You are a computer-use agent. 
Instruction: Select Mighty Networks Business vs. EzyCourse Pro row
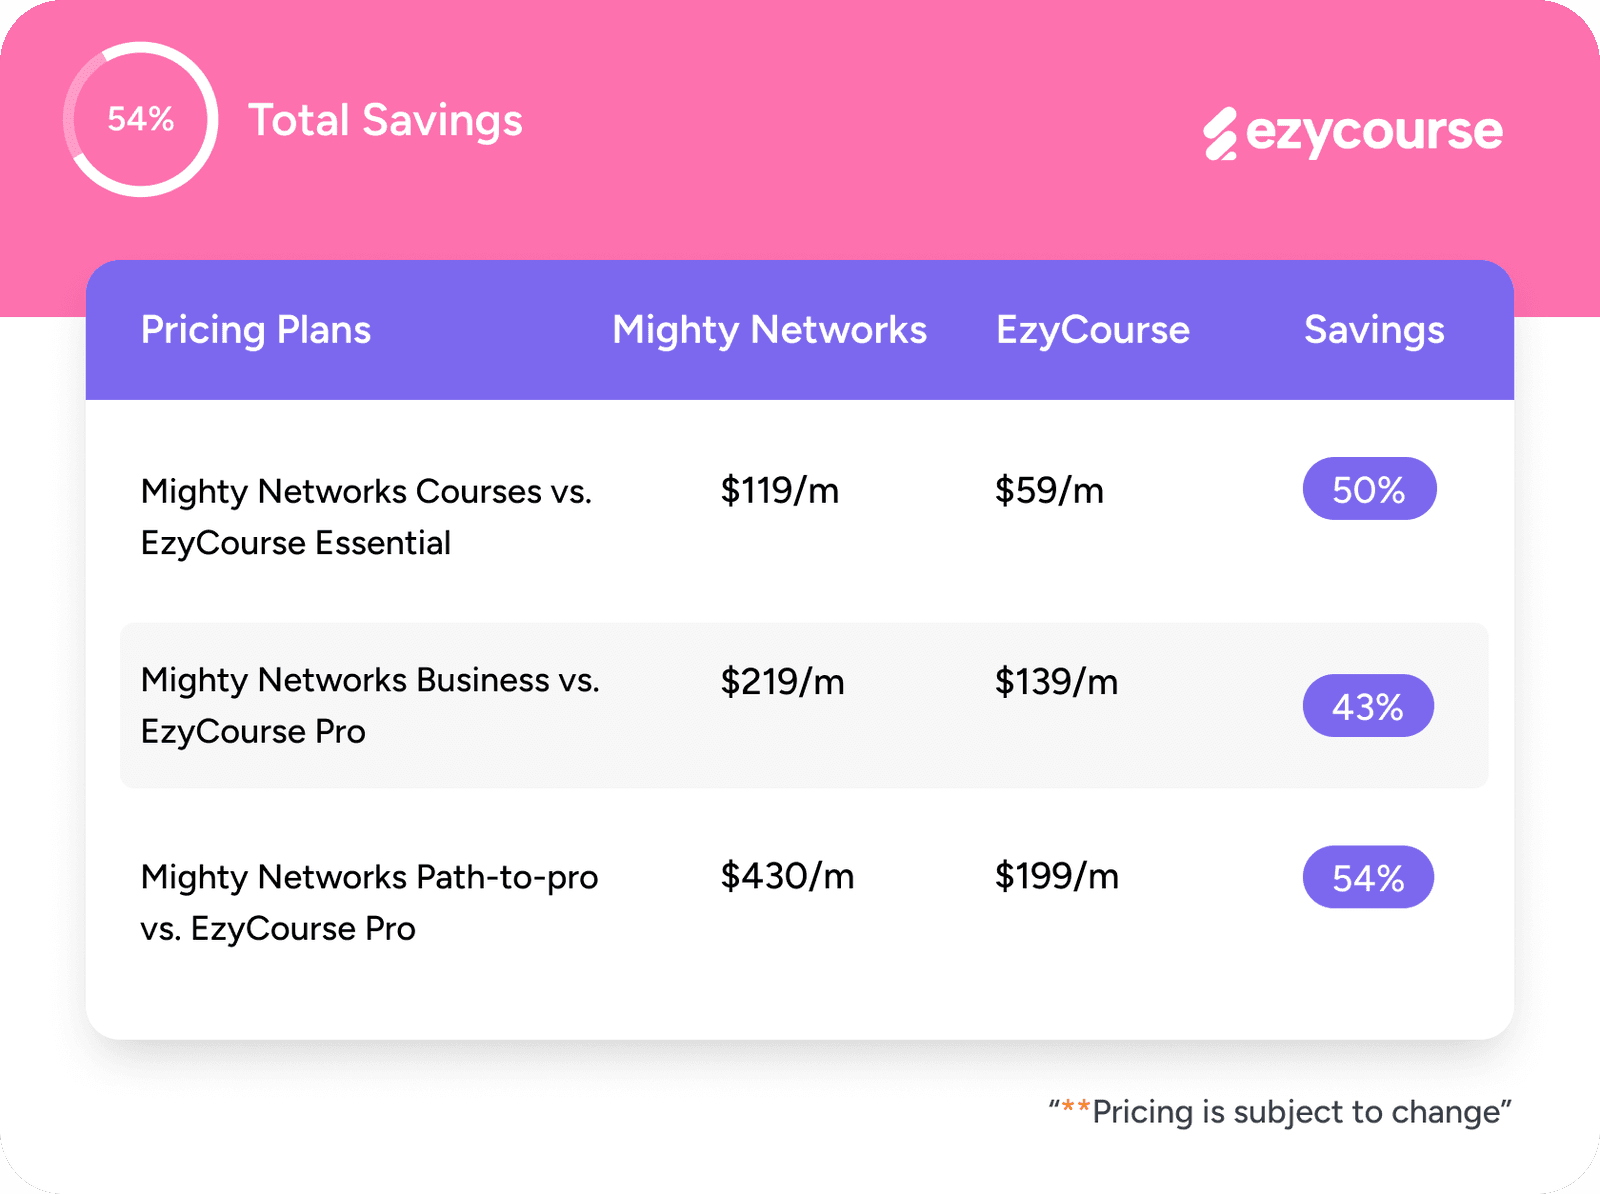(x=370, y=705)
